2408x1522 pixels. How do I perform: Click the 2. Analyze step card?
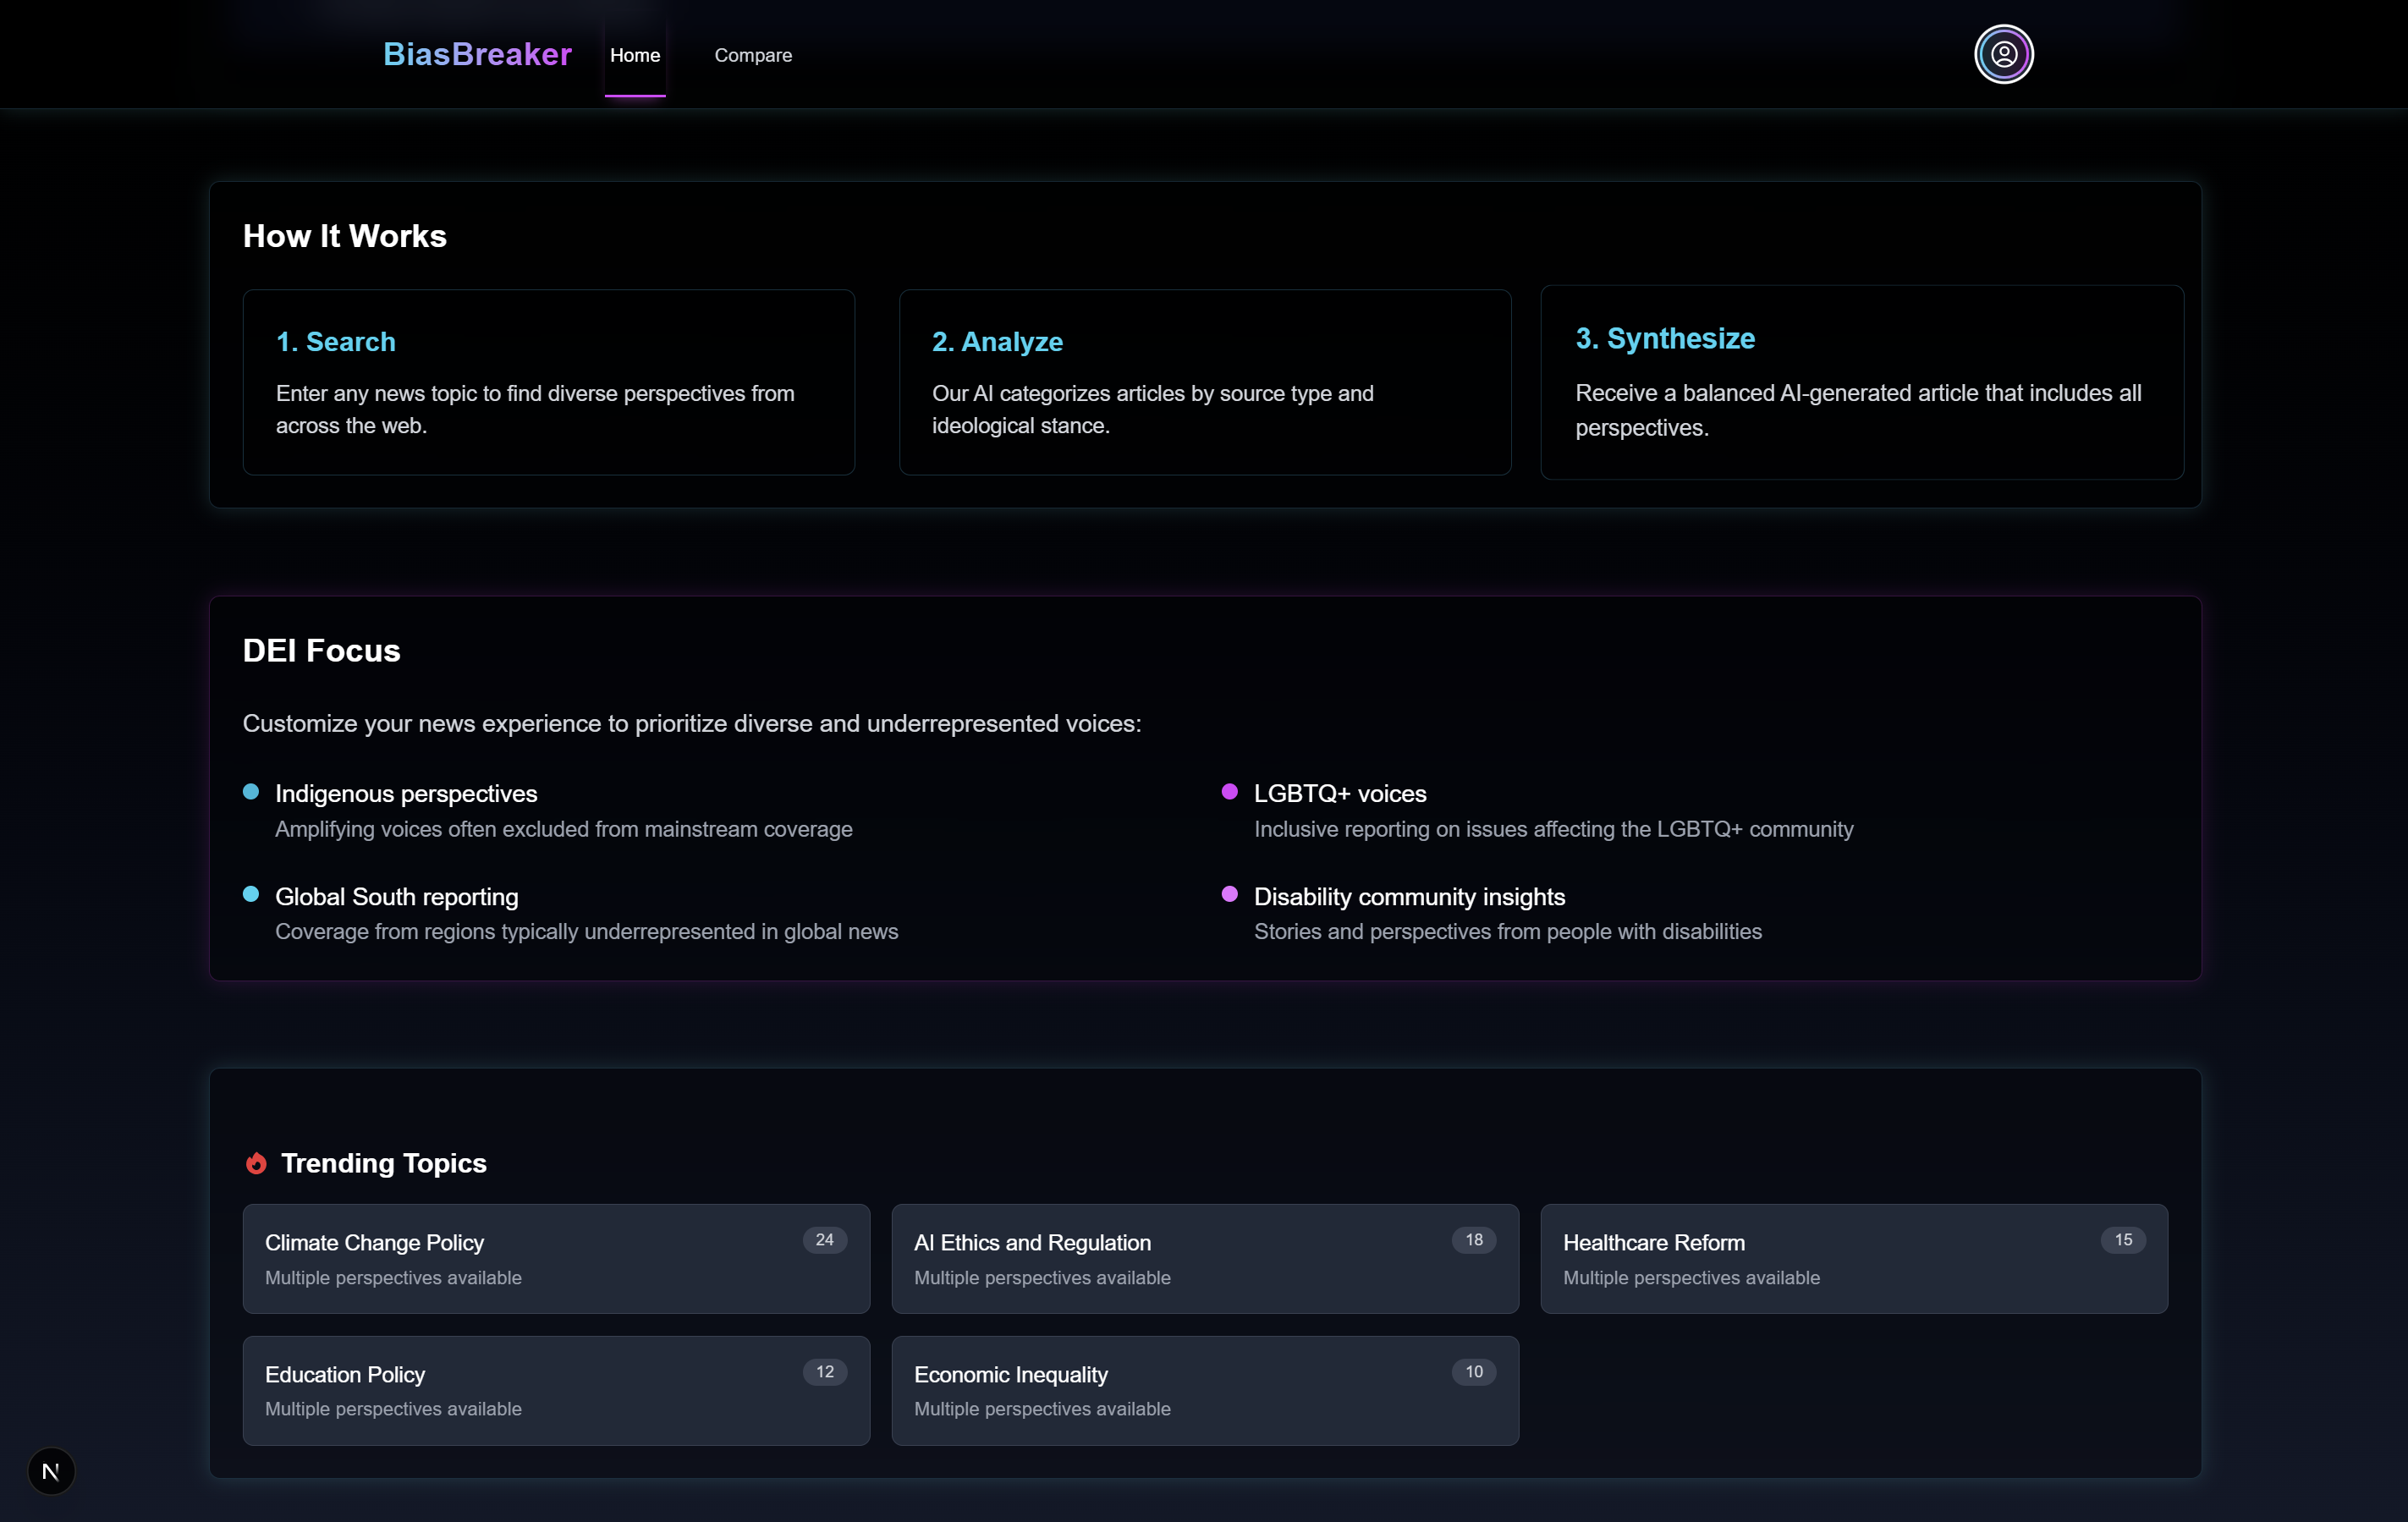[1204, 382]
